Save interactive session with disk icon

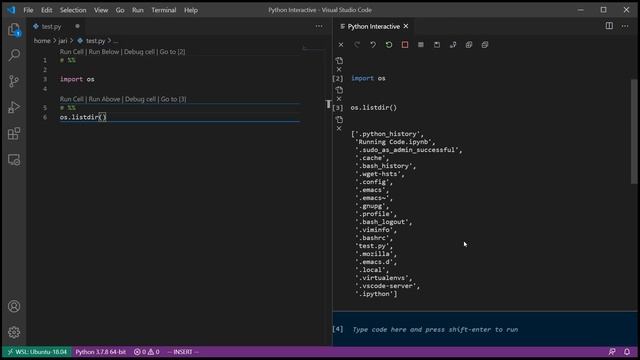coord(437,45)
